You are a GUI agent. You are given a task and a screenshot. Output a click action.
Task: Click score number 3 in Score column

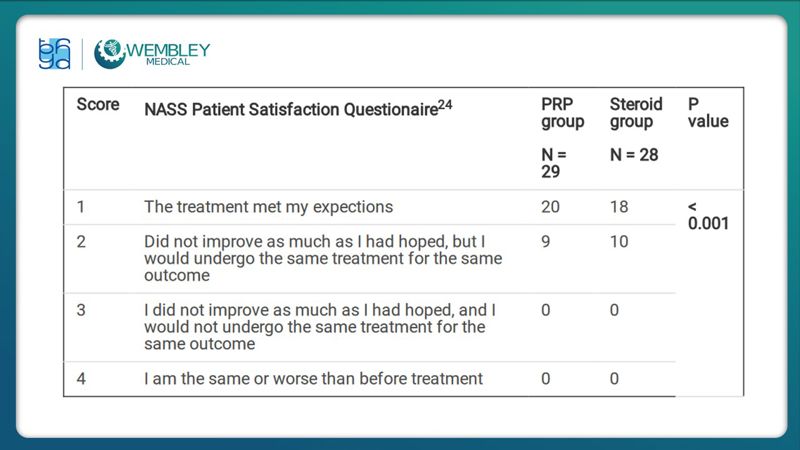click(x=82, y=310)
